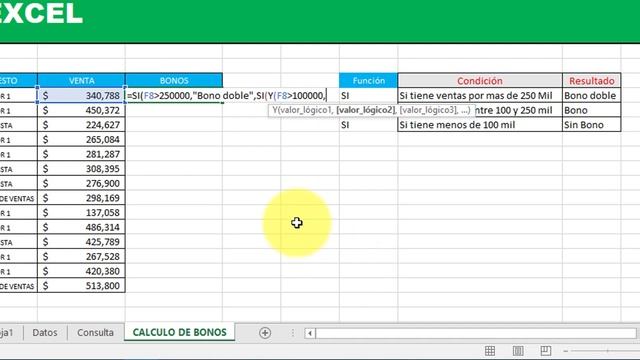
Task: Select the cell with 265,084
Action: [x=81, y=140]
